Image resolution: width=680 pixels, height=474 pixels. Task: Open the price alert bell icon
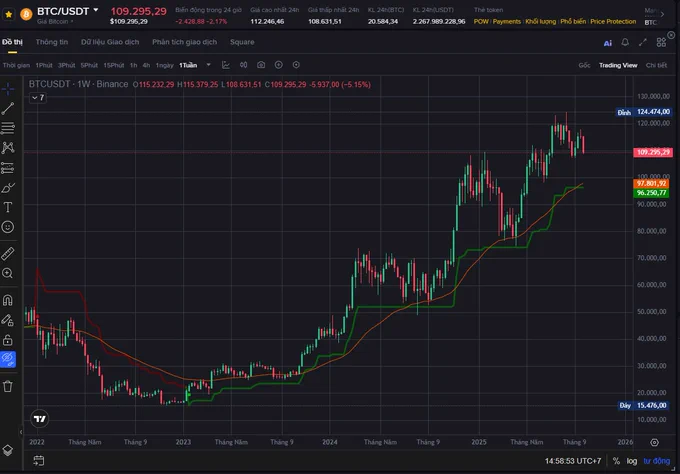(625, 42)
